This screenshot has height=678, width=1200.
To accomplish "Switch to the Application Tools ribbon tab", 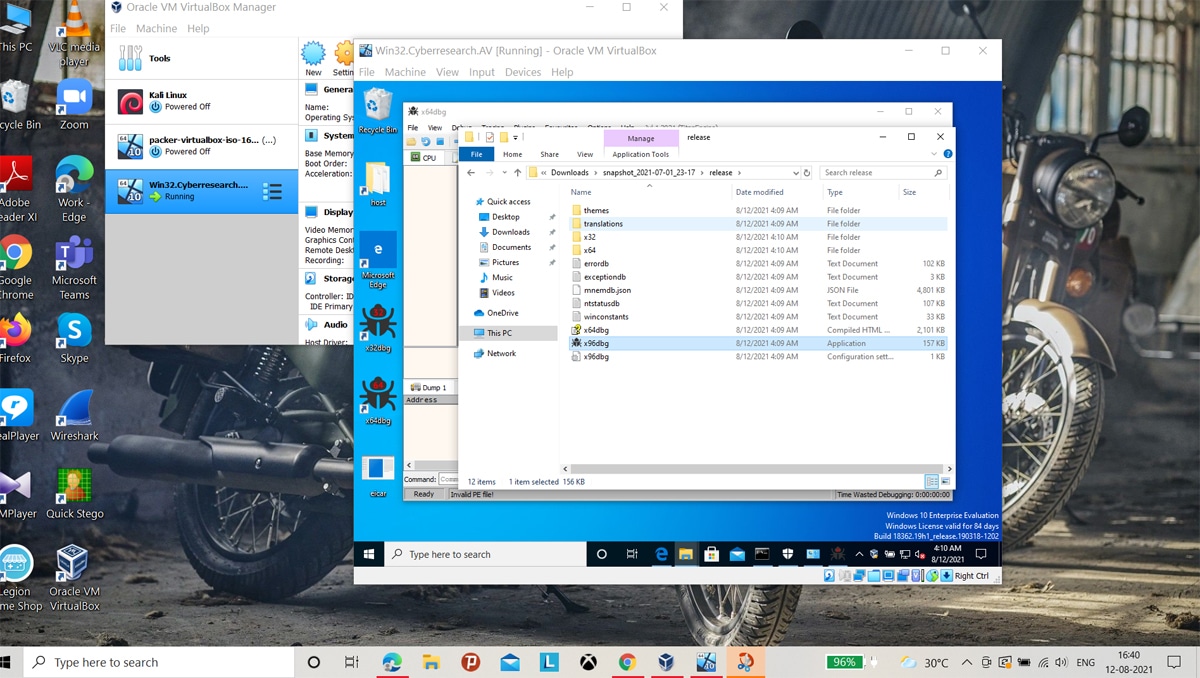I will (x=640, y=154).
